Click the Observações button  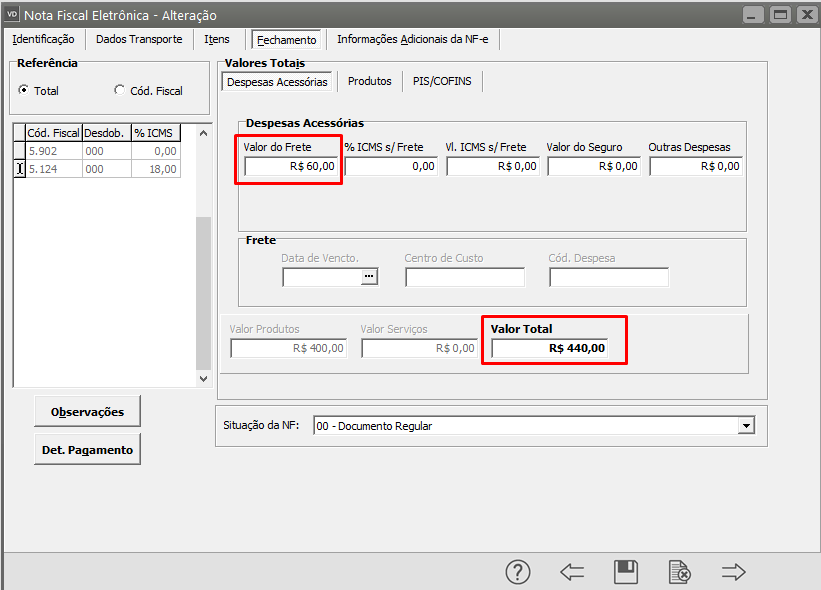(x=87, y=411)
